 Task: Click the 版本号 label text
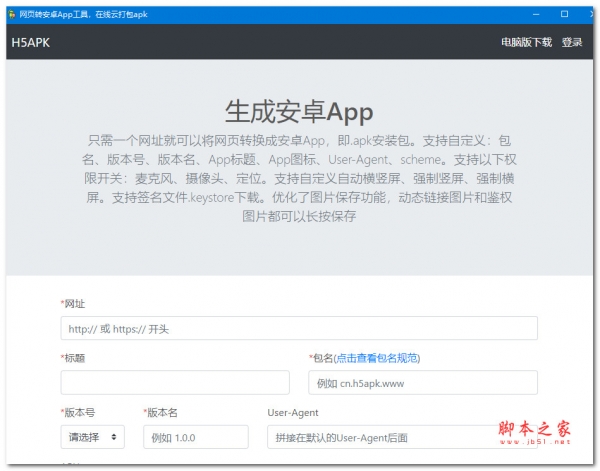(x=78, y=412)
